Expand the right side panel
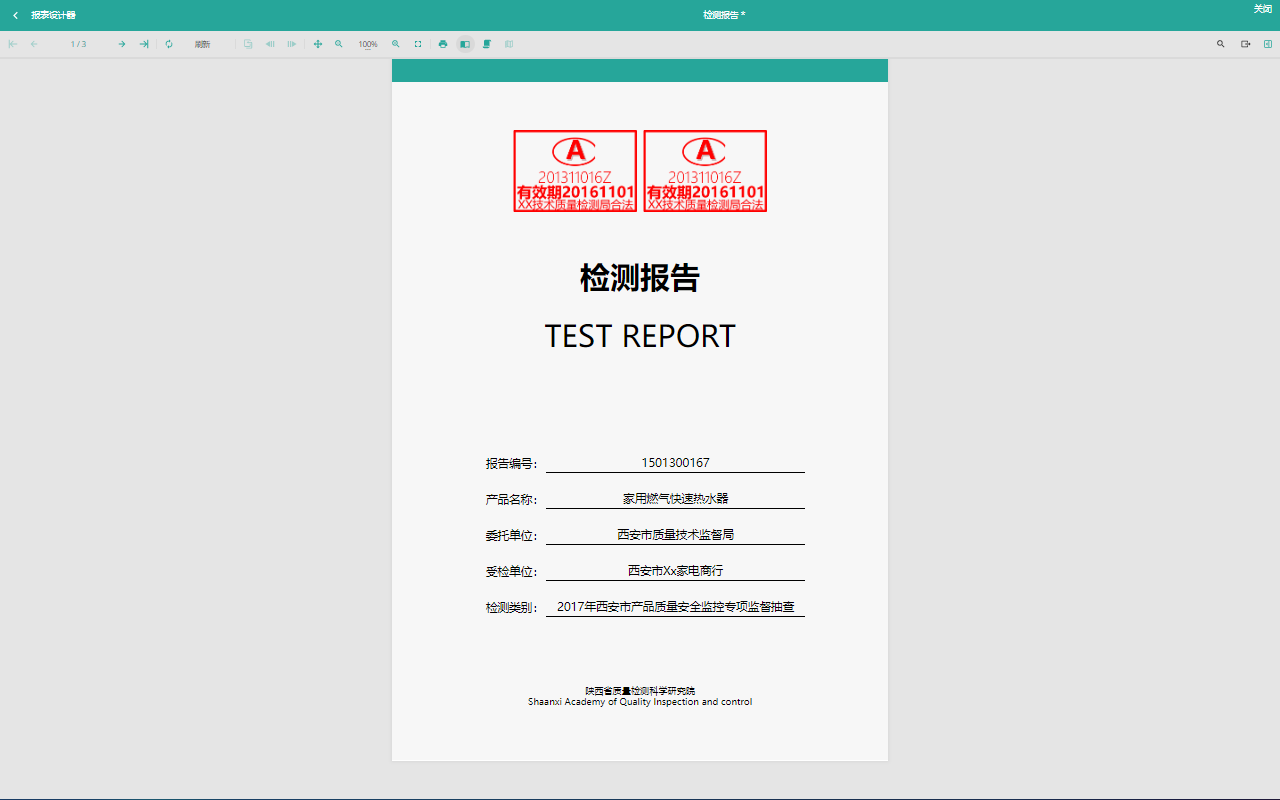Image resolution: width=1280 pixels, height=800 pixels. click(1268, 44)
